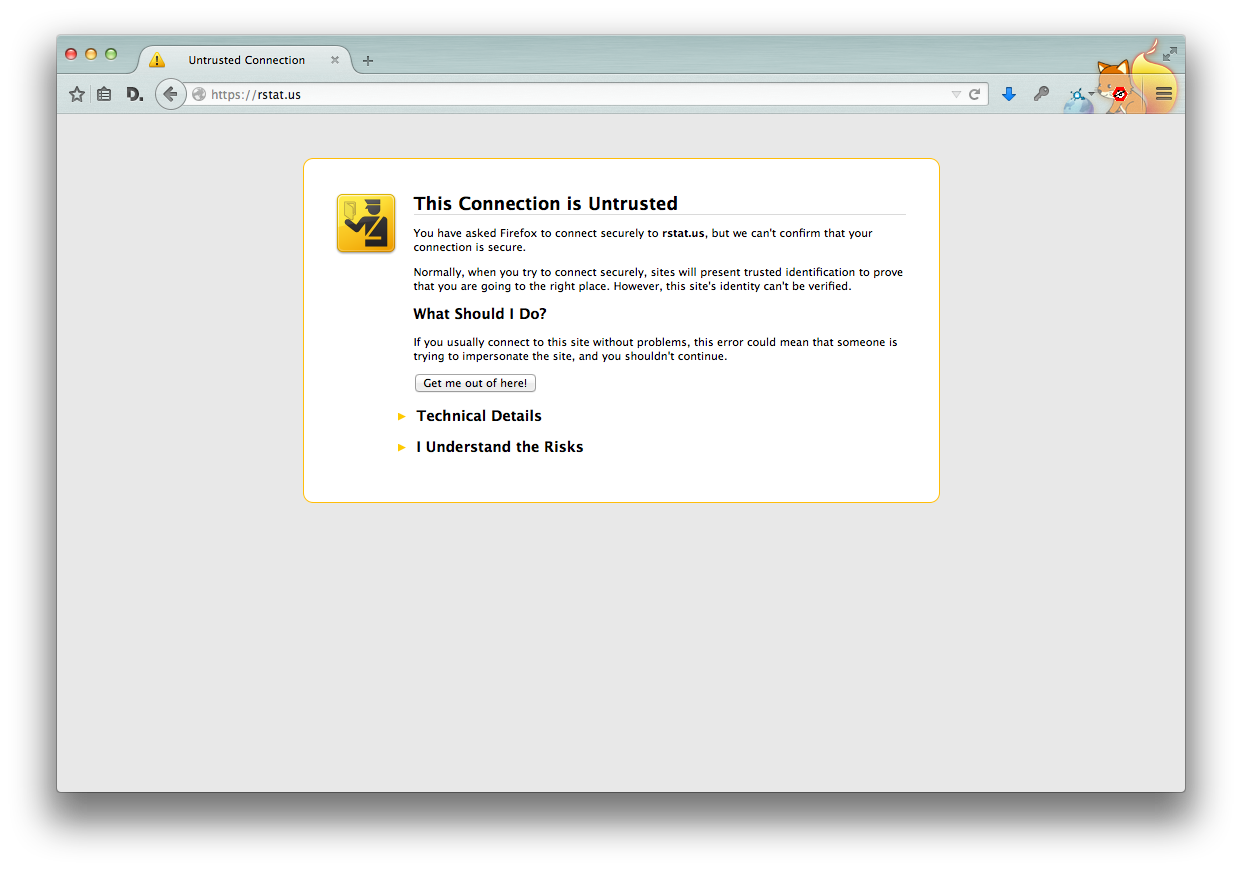The height and width of the screenshot is (871, 1242).
Task: Expand the I Understand the Risks section
Action: pyautogui.click(x=499, y=447)
